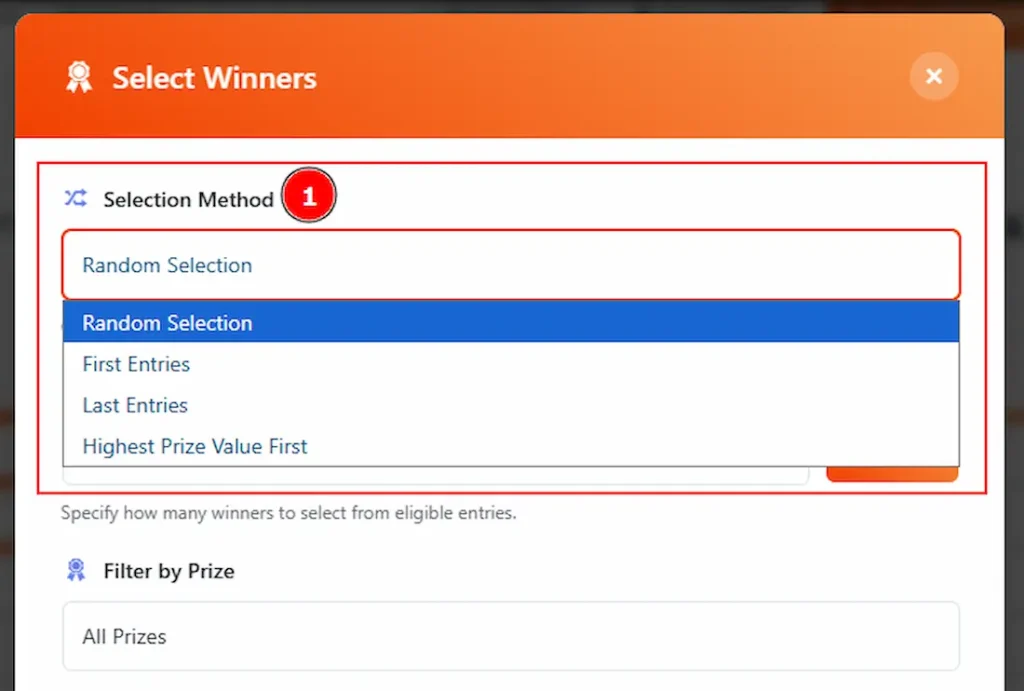The image size is (1024, 691).
Task: Select Highest Prize Value First option
Action: click(195, 446)
